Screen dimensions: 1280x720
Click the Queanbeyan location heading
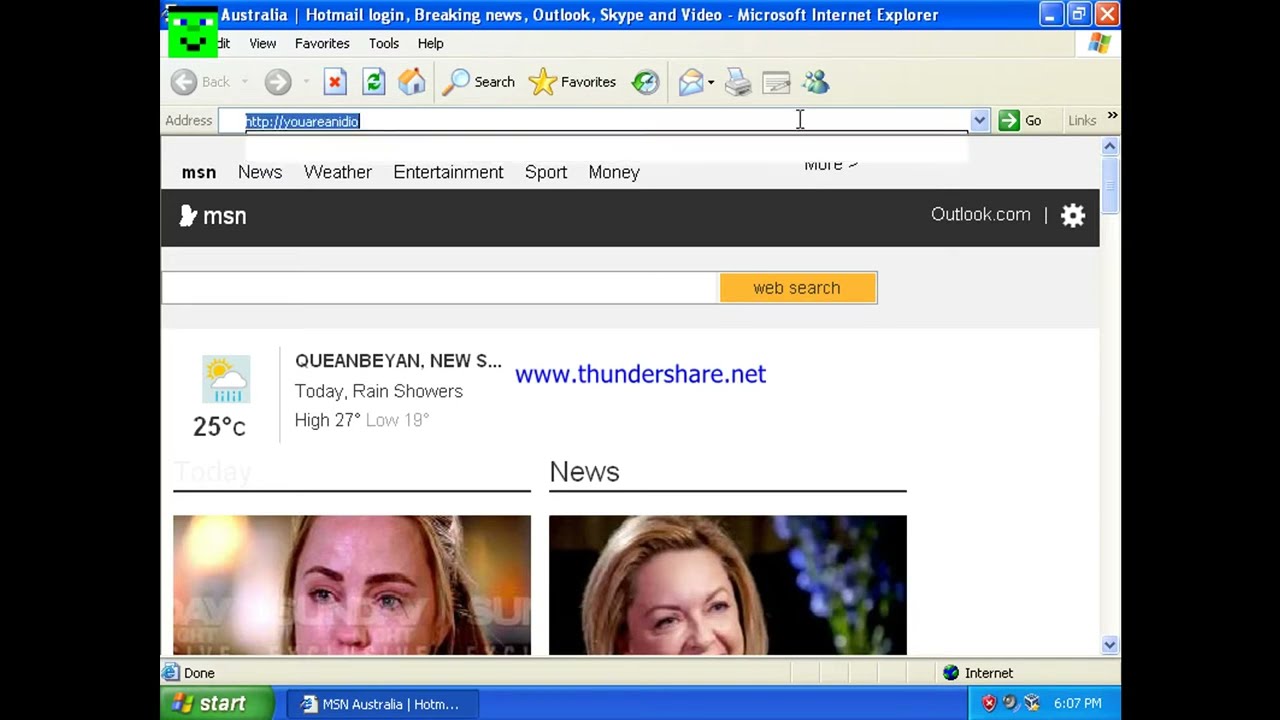point(398,361)
